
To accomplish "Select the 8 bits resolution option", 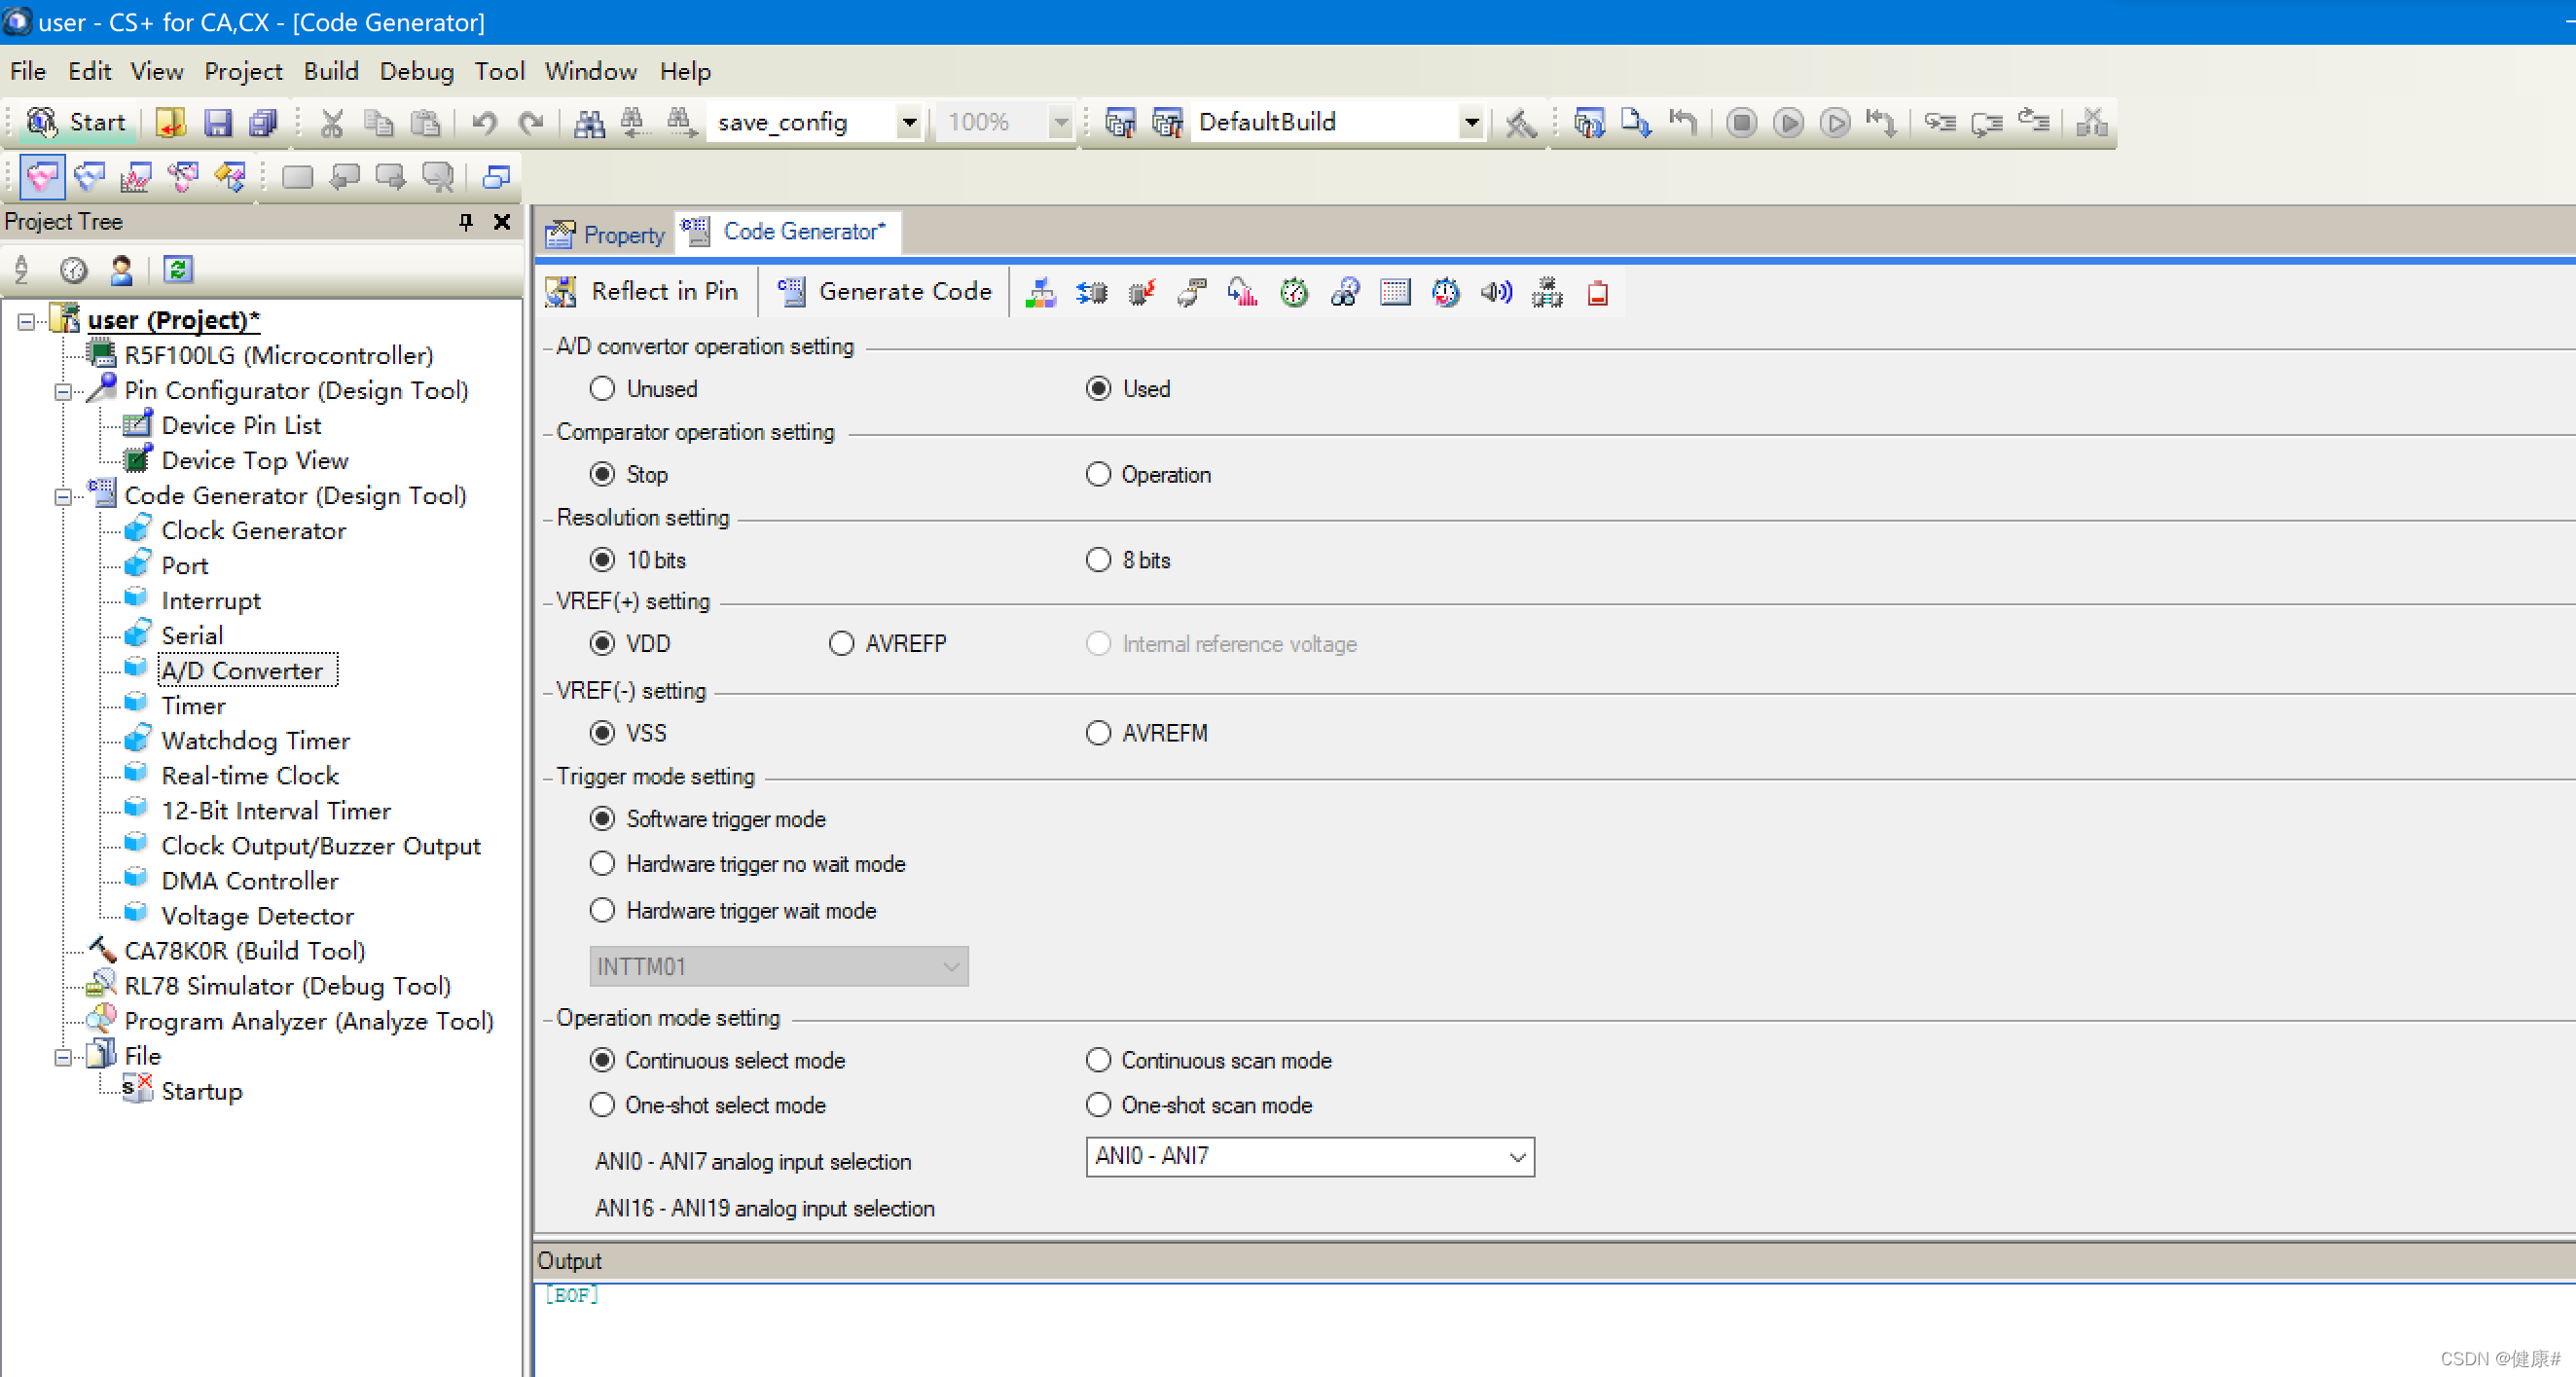I will tap(1099, 560).
